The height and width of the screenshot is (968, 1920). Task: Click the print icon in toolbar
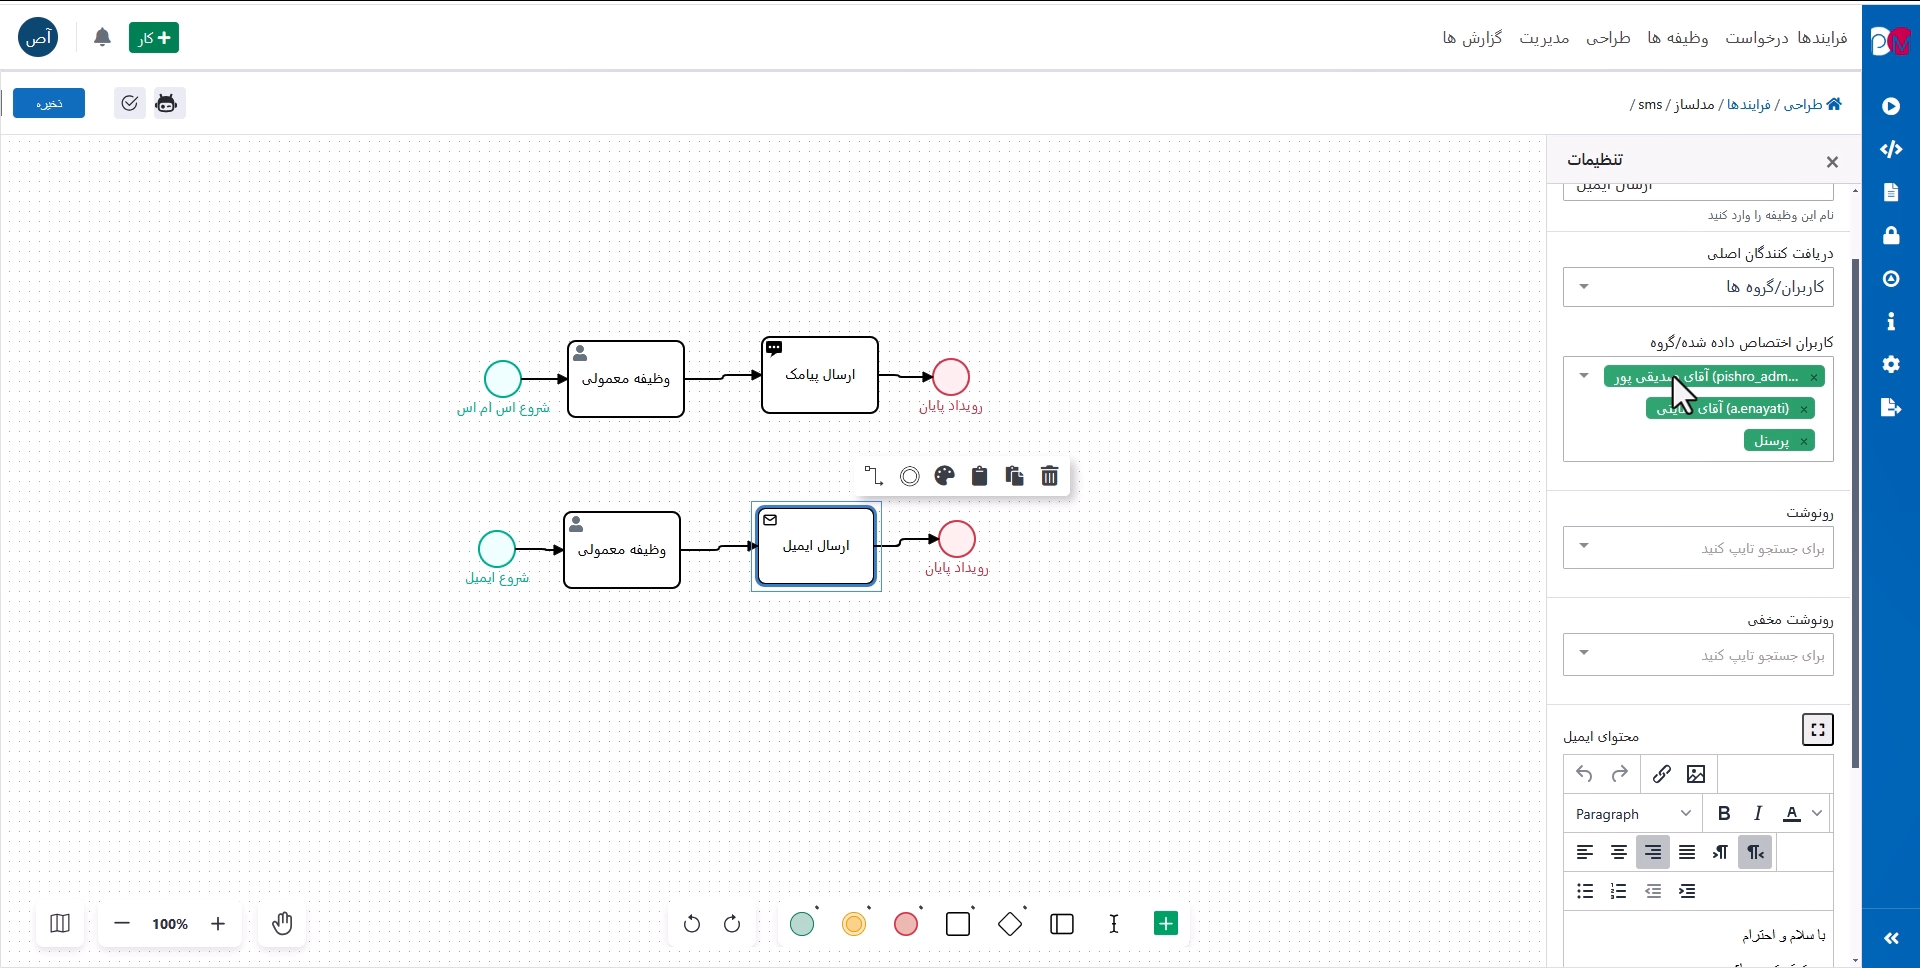(x=166, y=103)
